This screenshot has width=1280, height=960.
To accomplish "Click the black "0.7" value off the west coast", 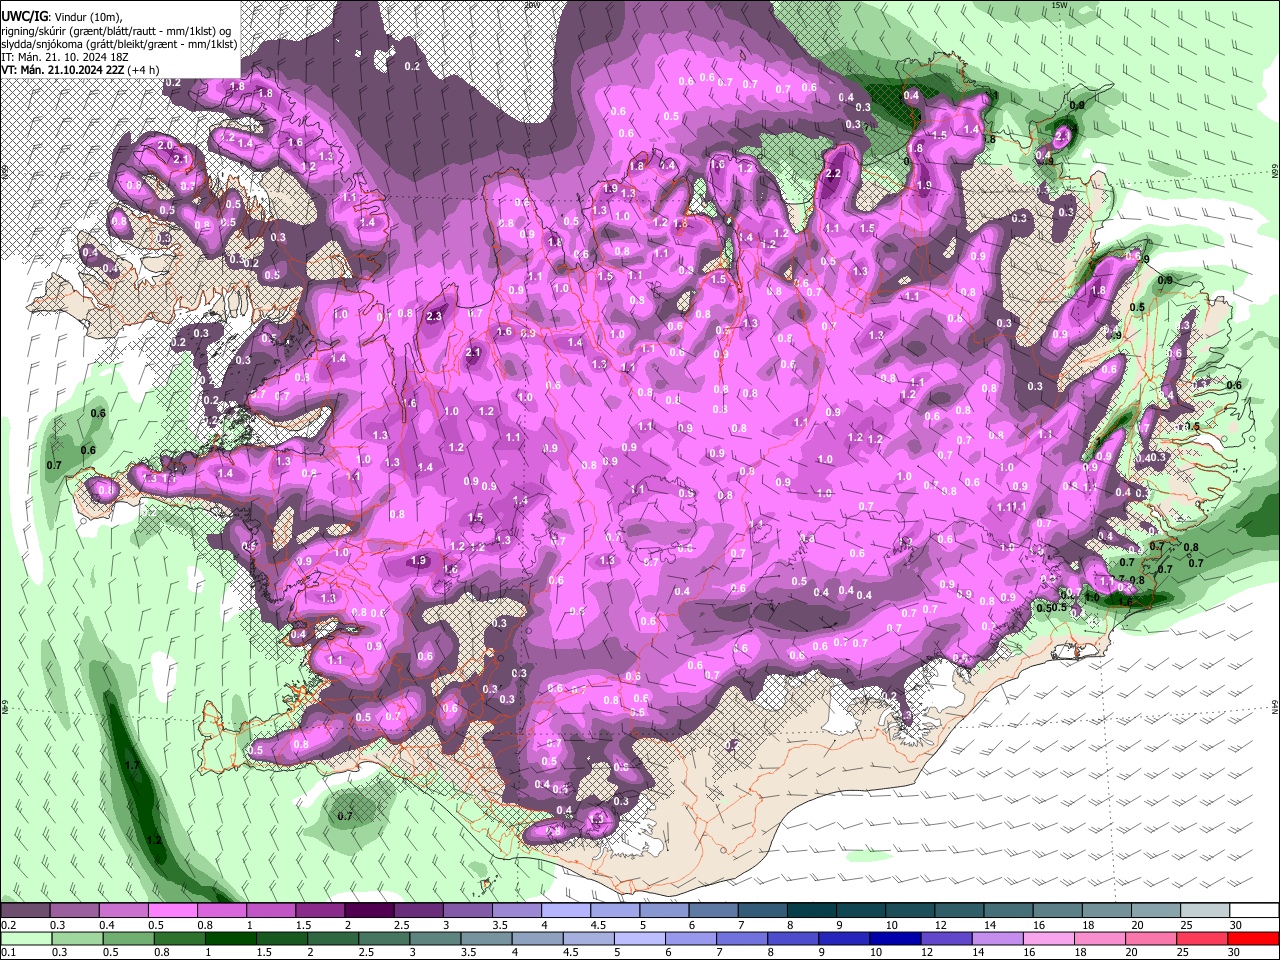I will click(54, 465).
